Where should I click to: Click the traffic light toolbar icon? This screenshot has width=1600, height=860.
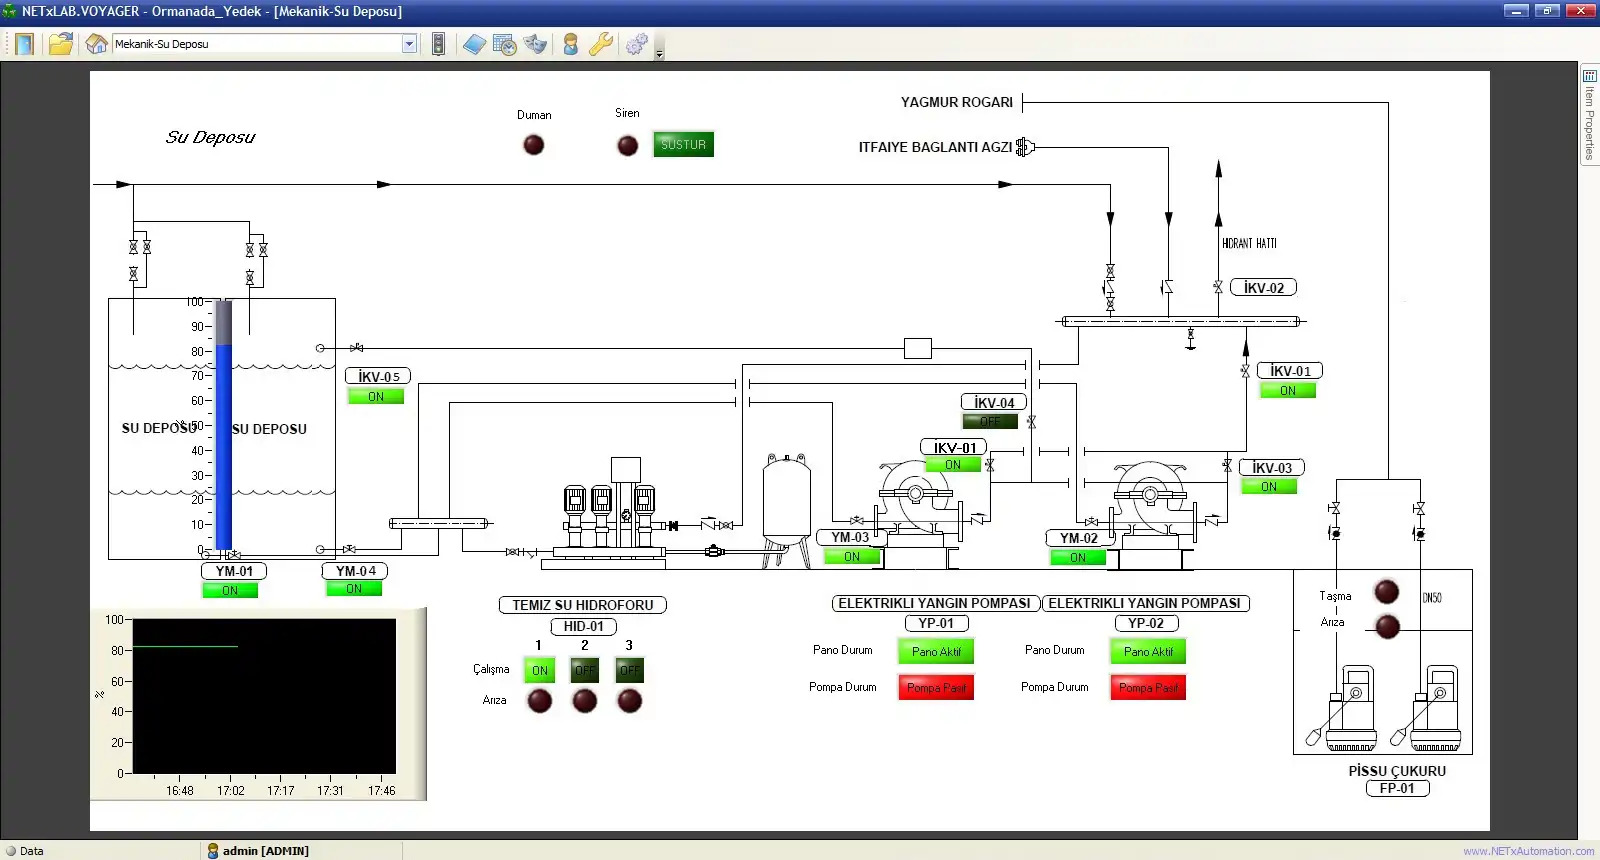[438, 44]
